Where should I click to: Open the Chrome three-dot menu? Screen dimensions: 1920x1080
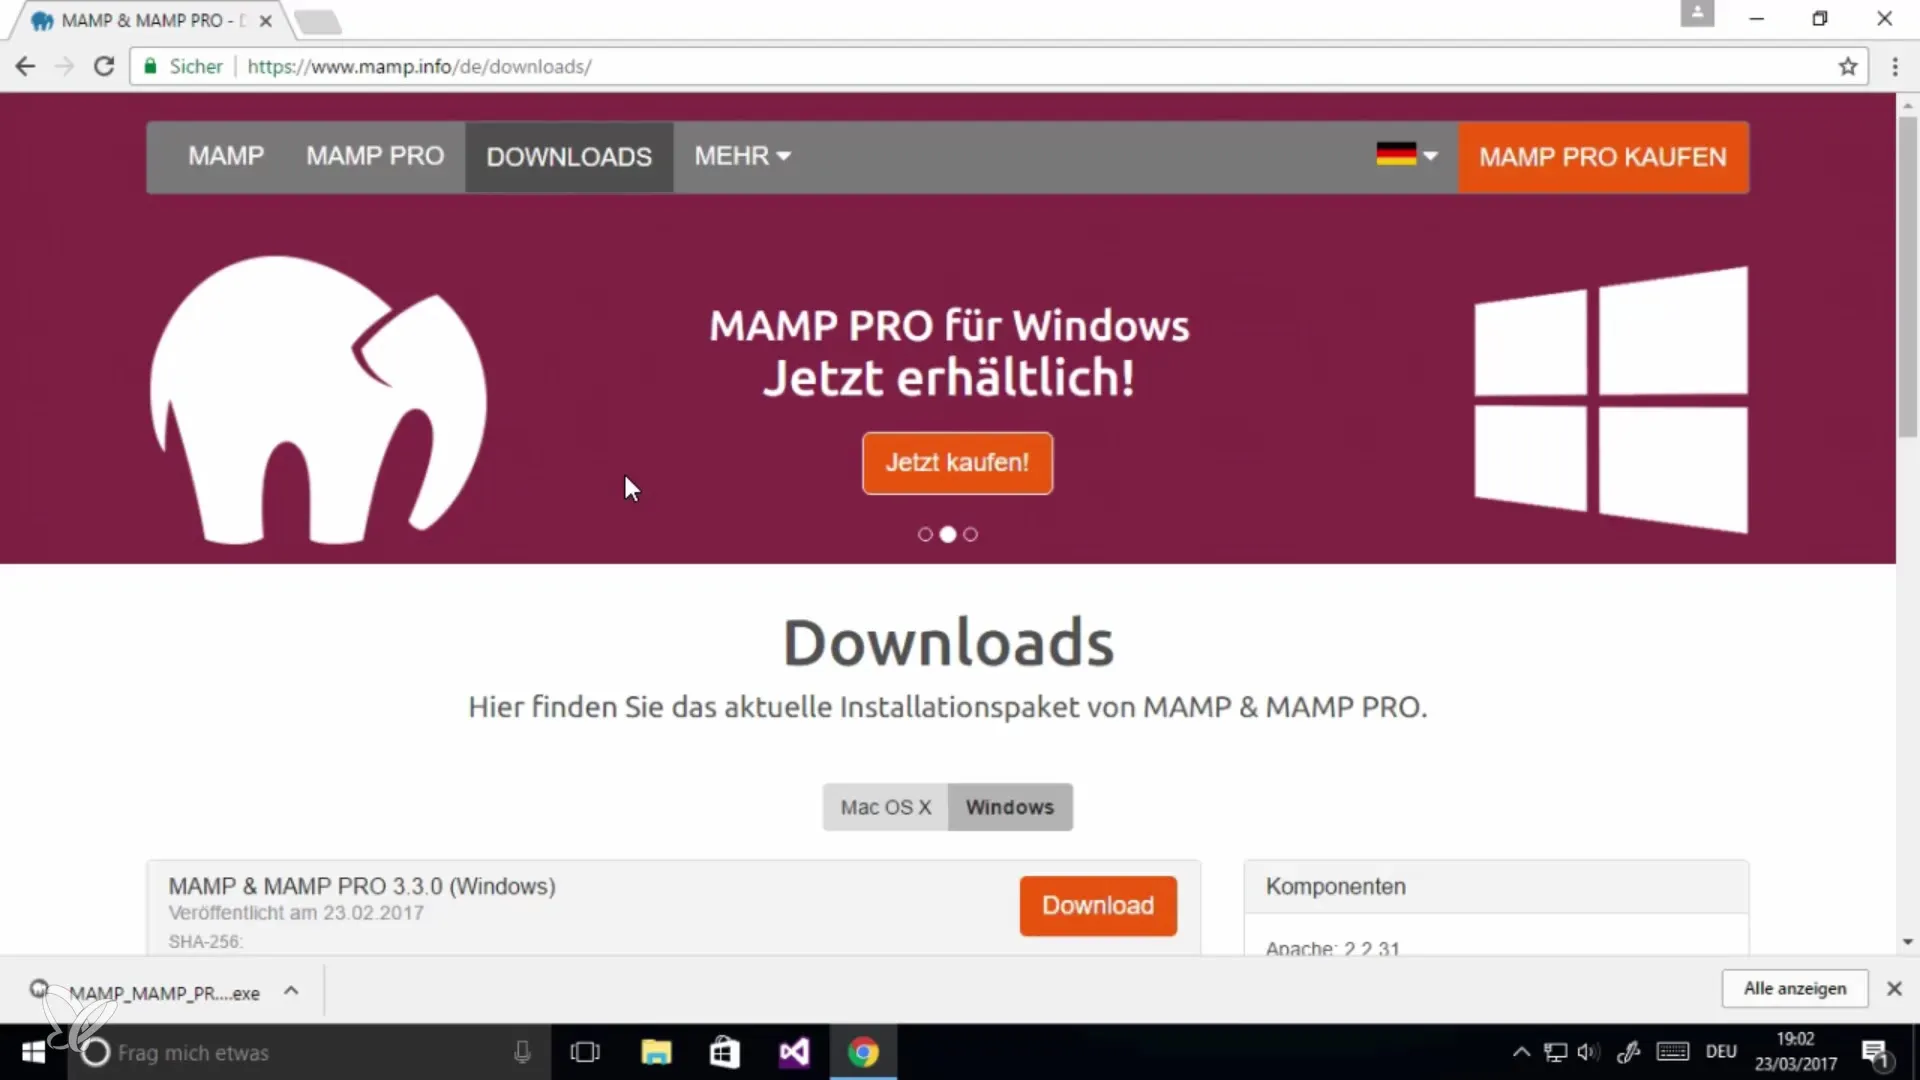(1895, 66)
